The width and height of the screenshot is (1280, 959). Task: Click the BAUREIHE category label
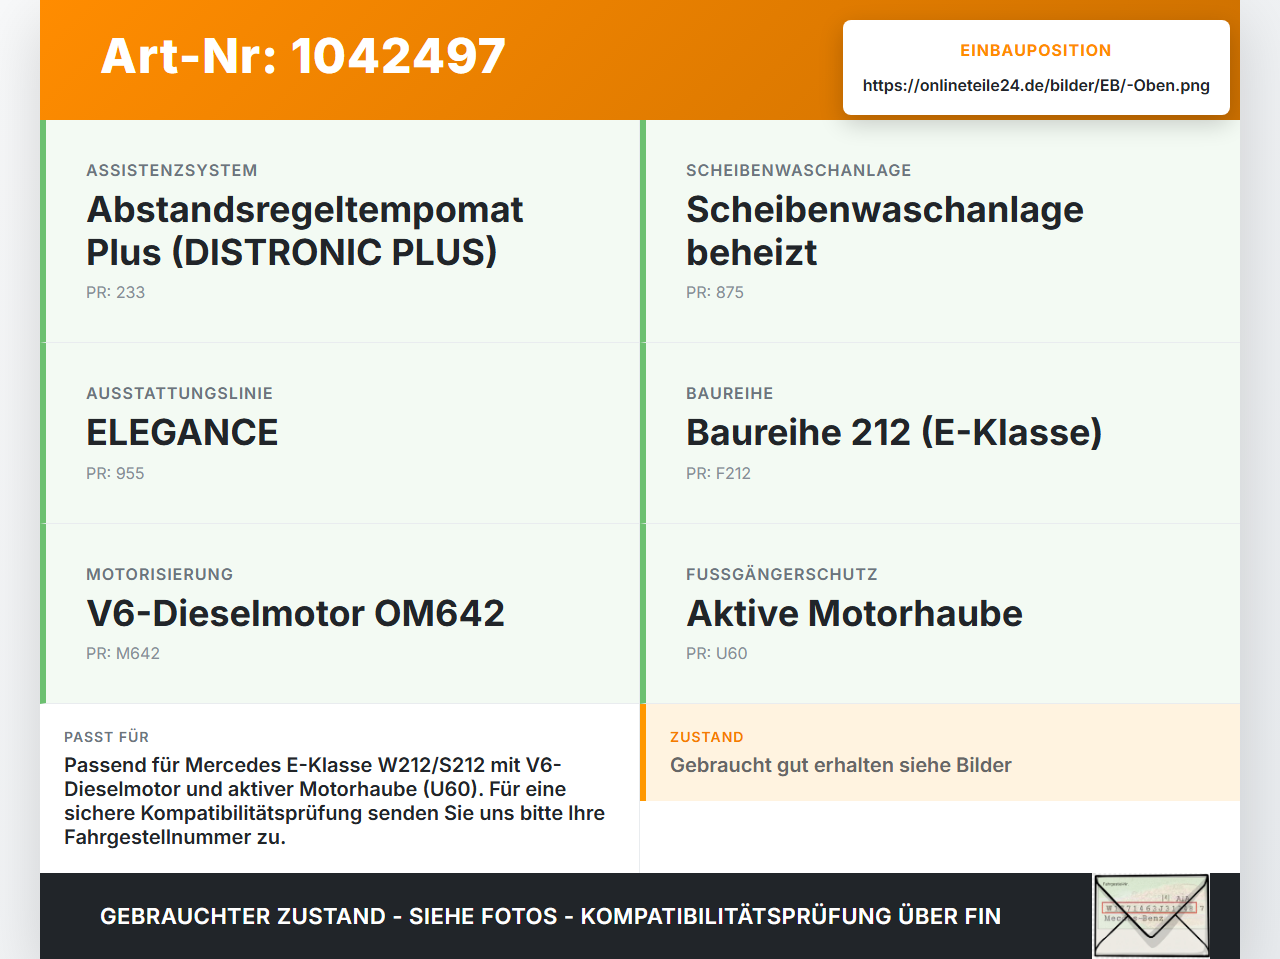click(730, 393)
